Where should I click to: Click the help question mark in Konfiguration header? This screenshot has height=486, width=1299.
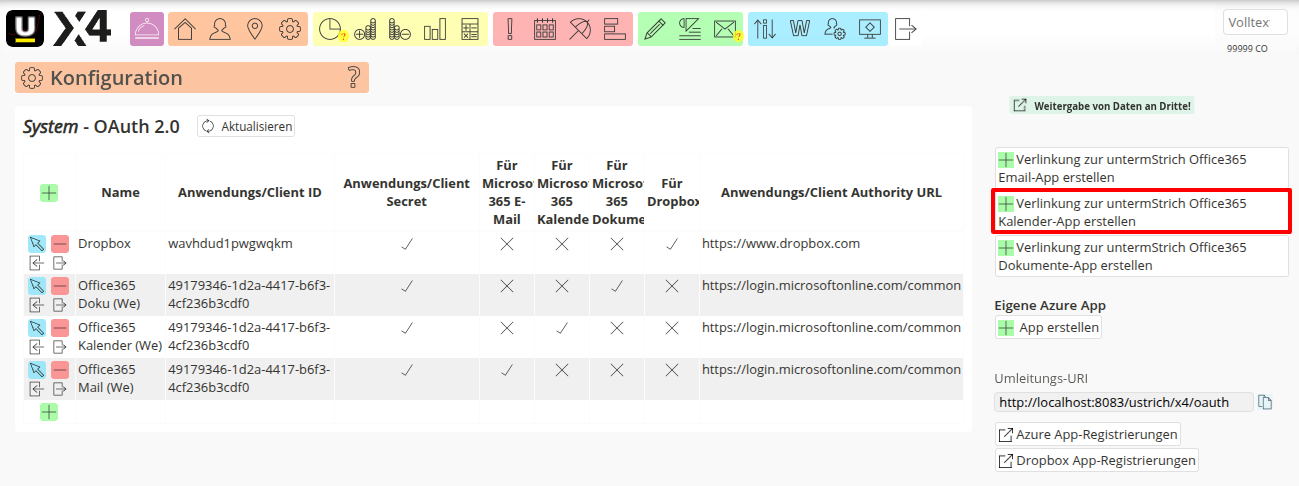(352, 78)
